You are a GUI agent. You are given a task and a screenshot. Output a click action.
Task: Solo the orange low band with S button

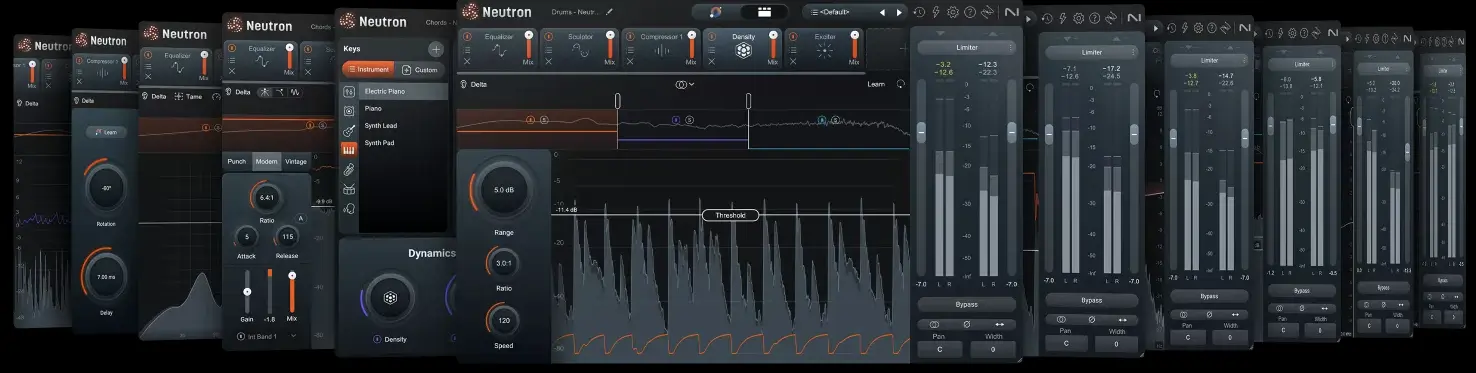point(544,120)
